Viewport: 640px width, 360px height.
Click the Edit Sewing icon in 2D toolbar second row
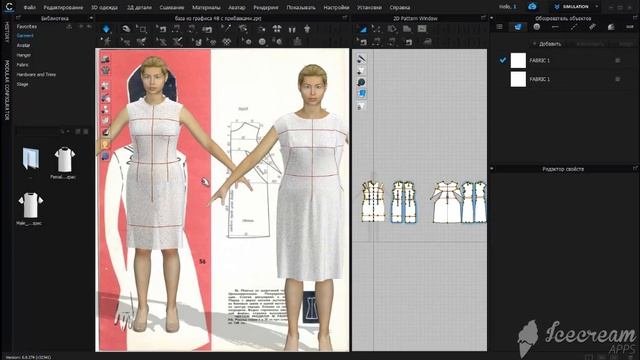point(362,42)
